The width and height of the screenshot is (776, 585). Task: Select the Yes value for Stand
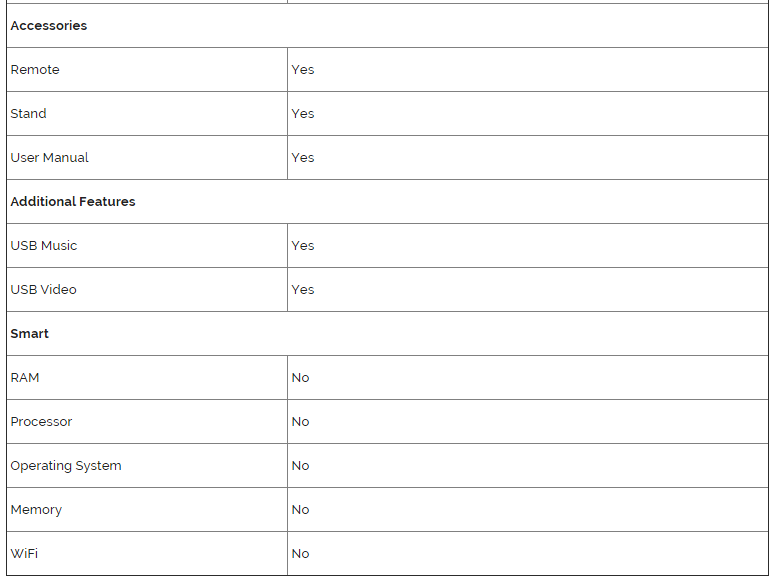click(303, 114)
